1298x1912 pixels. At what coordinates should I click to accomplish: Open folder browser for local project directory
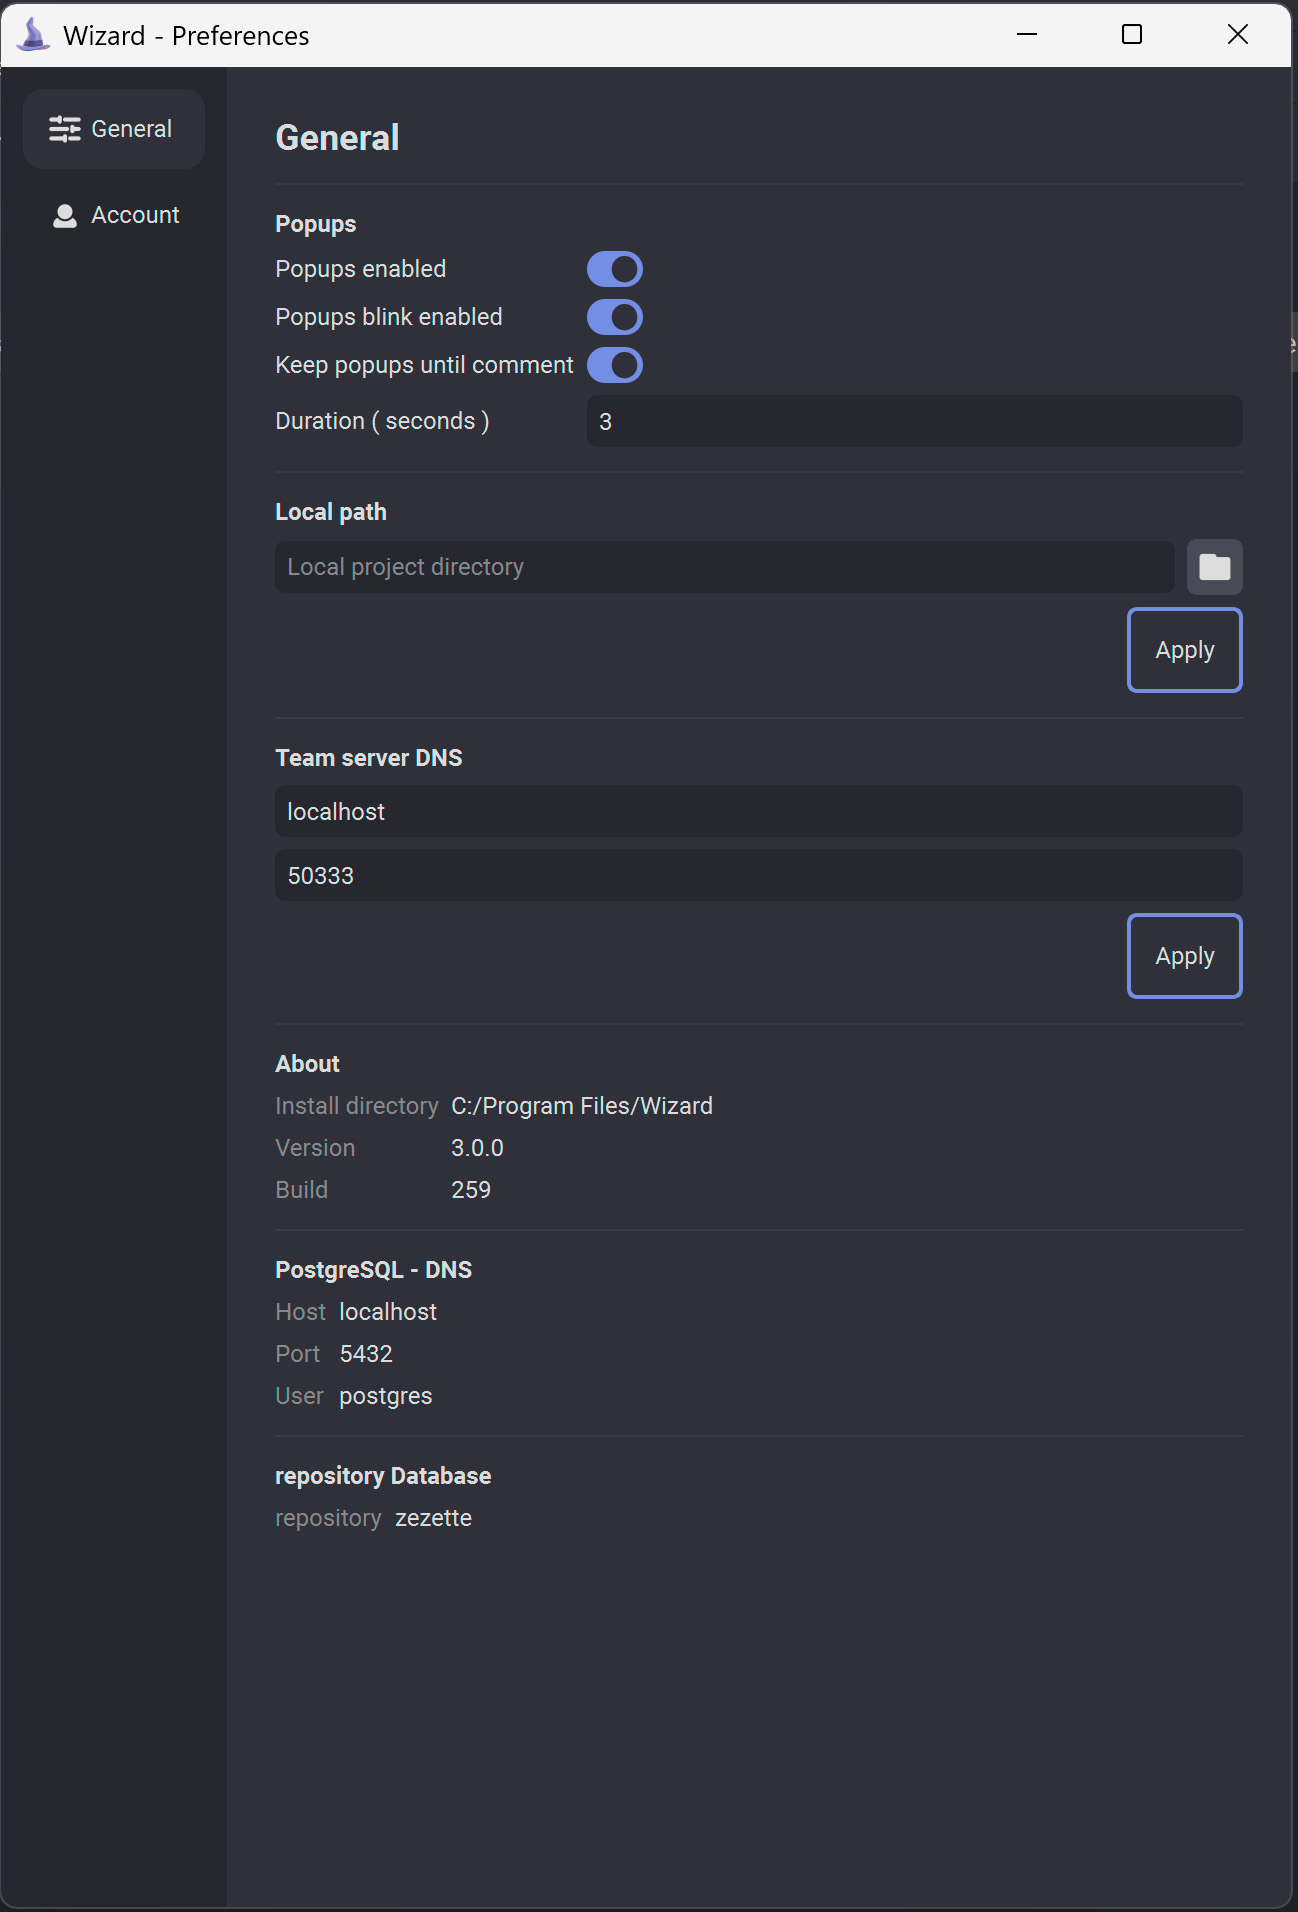coord(1214,567)
